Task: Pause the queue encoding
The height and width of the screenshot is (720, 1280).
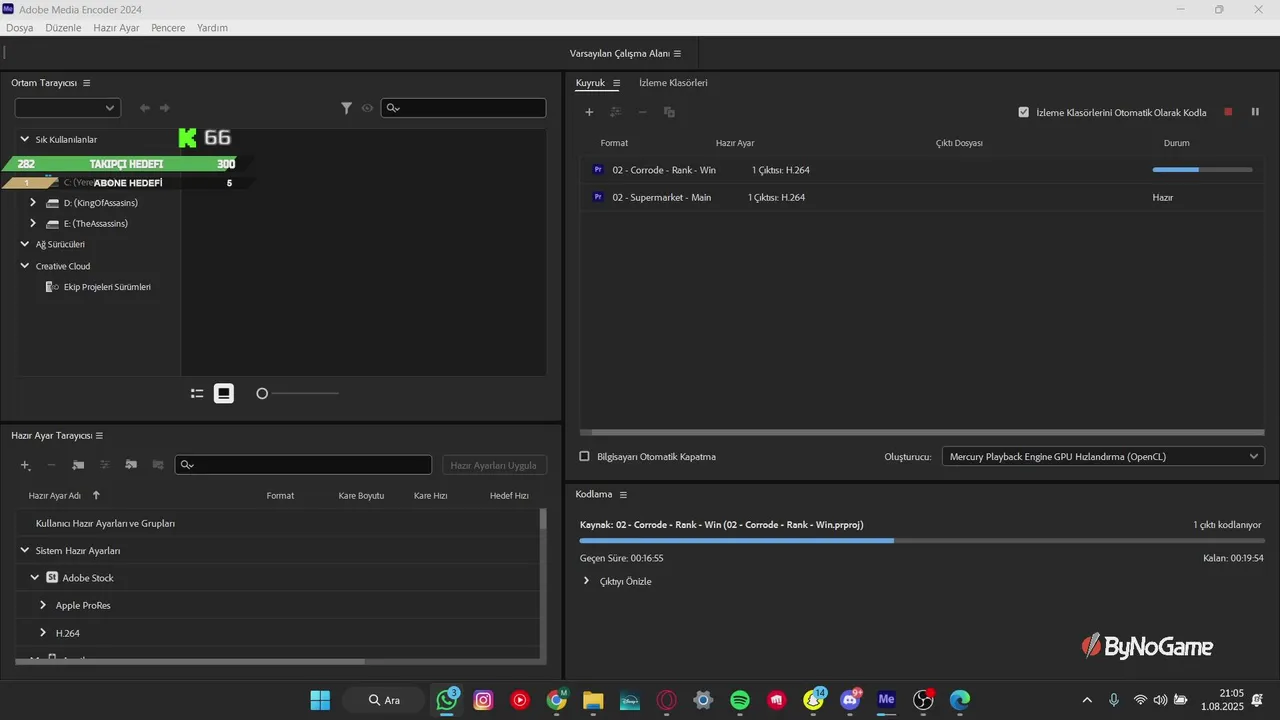Action: tap(1255, 112)
